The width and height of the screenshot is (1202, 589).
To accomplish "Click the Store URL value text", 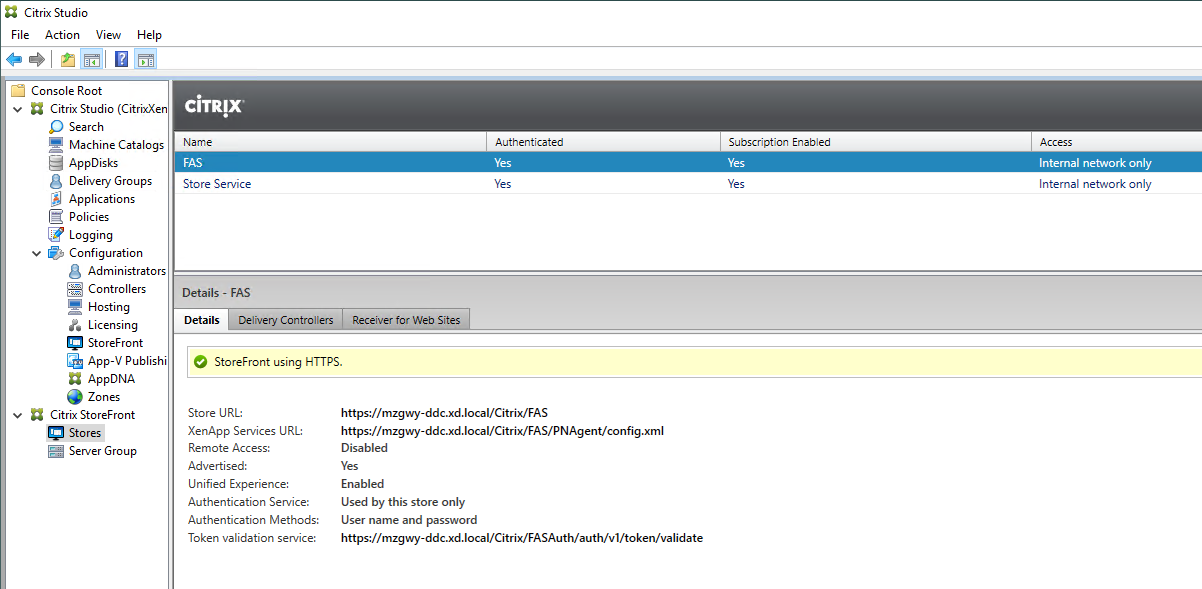I will coord(444,413).
